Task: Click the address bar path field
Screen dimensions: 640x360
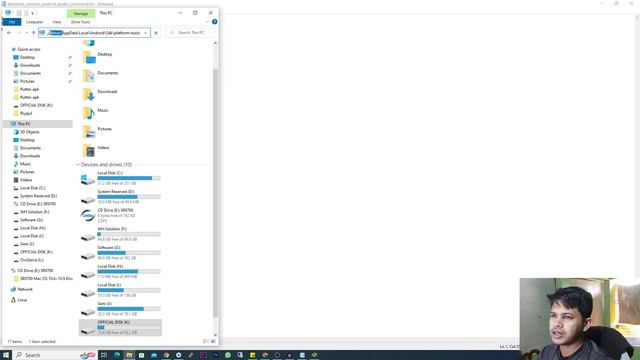Action: (94, 33)
